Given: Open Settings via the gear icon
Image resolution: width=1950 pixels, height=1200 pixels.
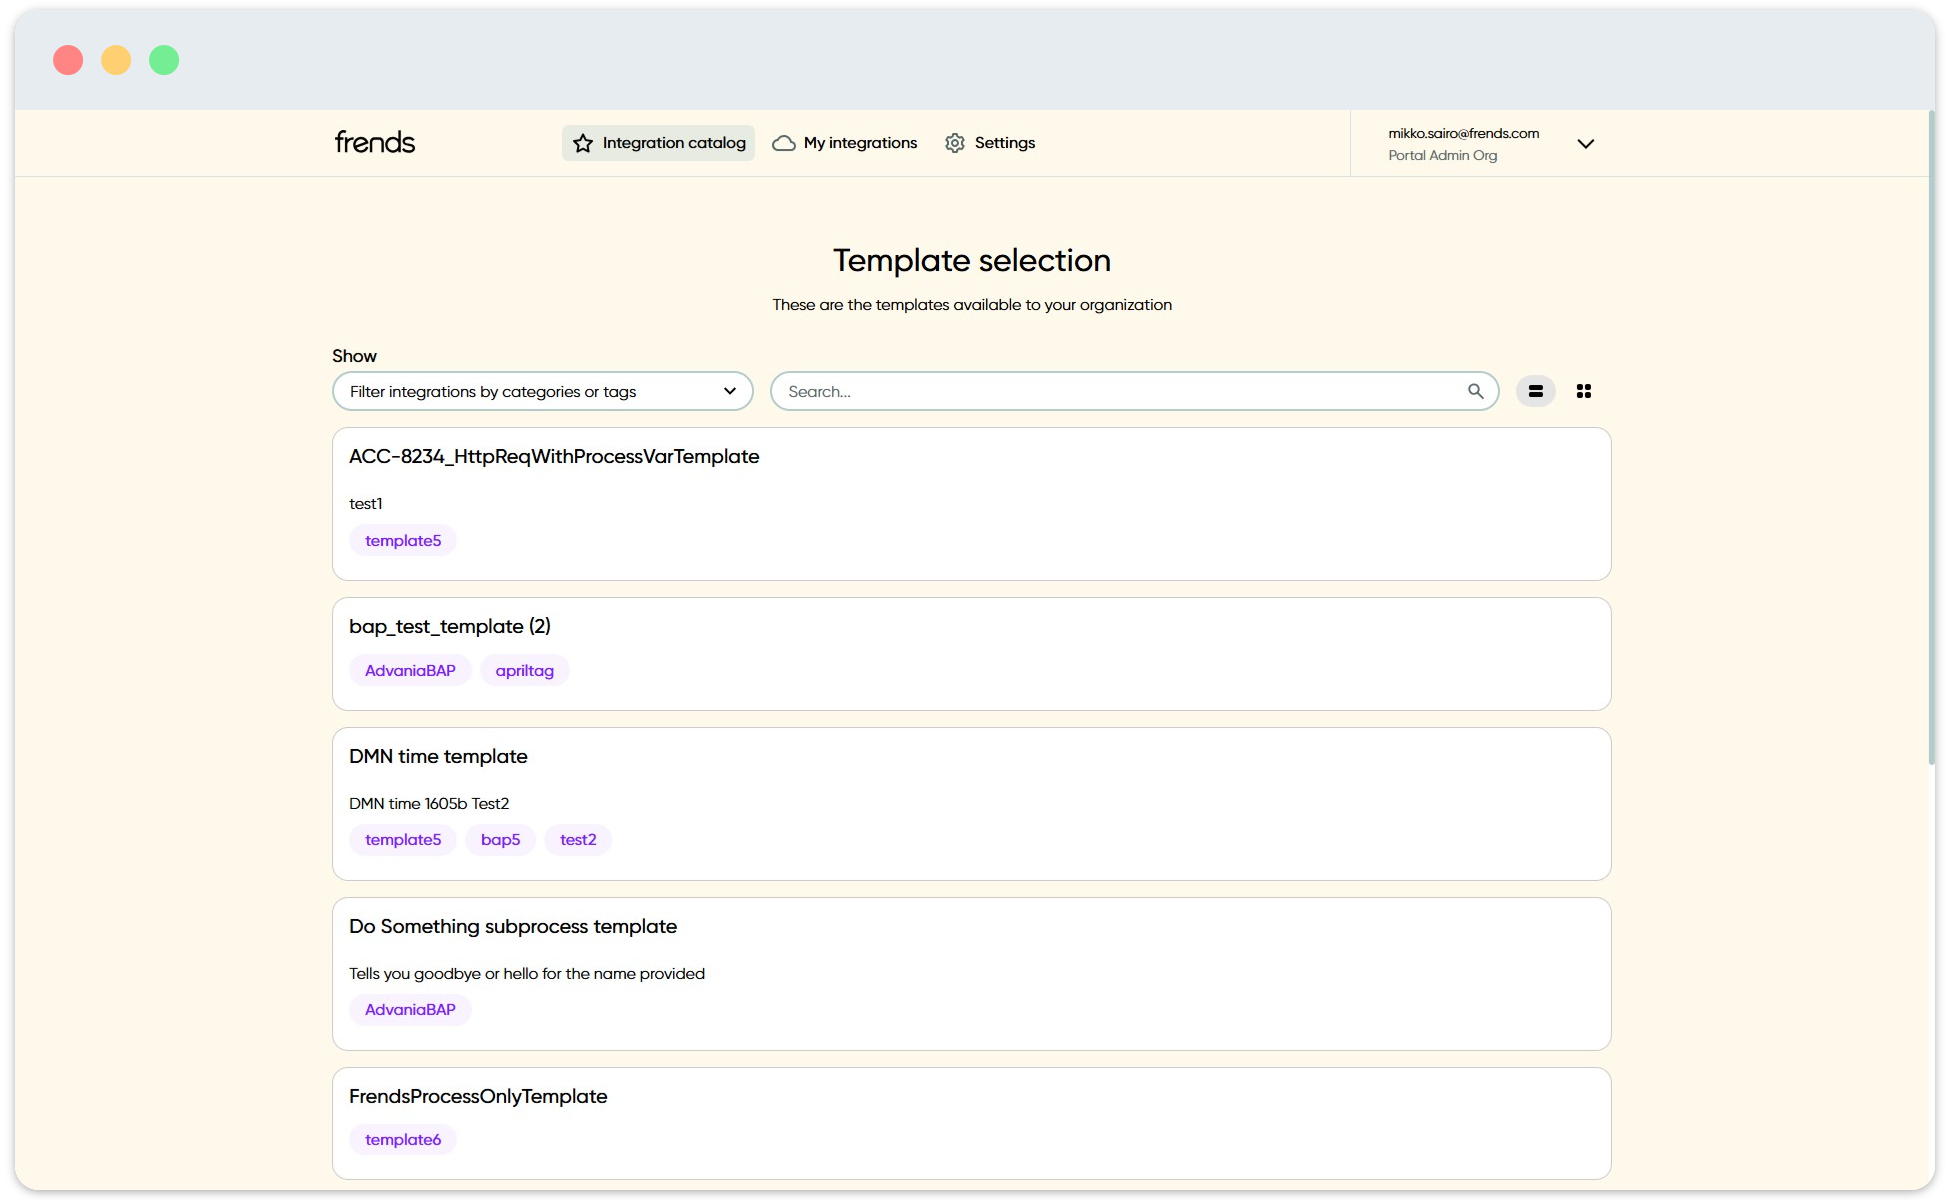Looking at the screenshot, I should (954, 142).
